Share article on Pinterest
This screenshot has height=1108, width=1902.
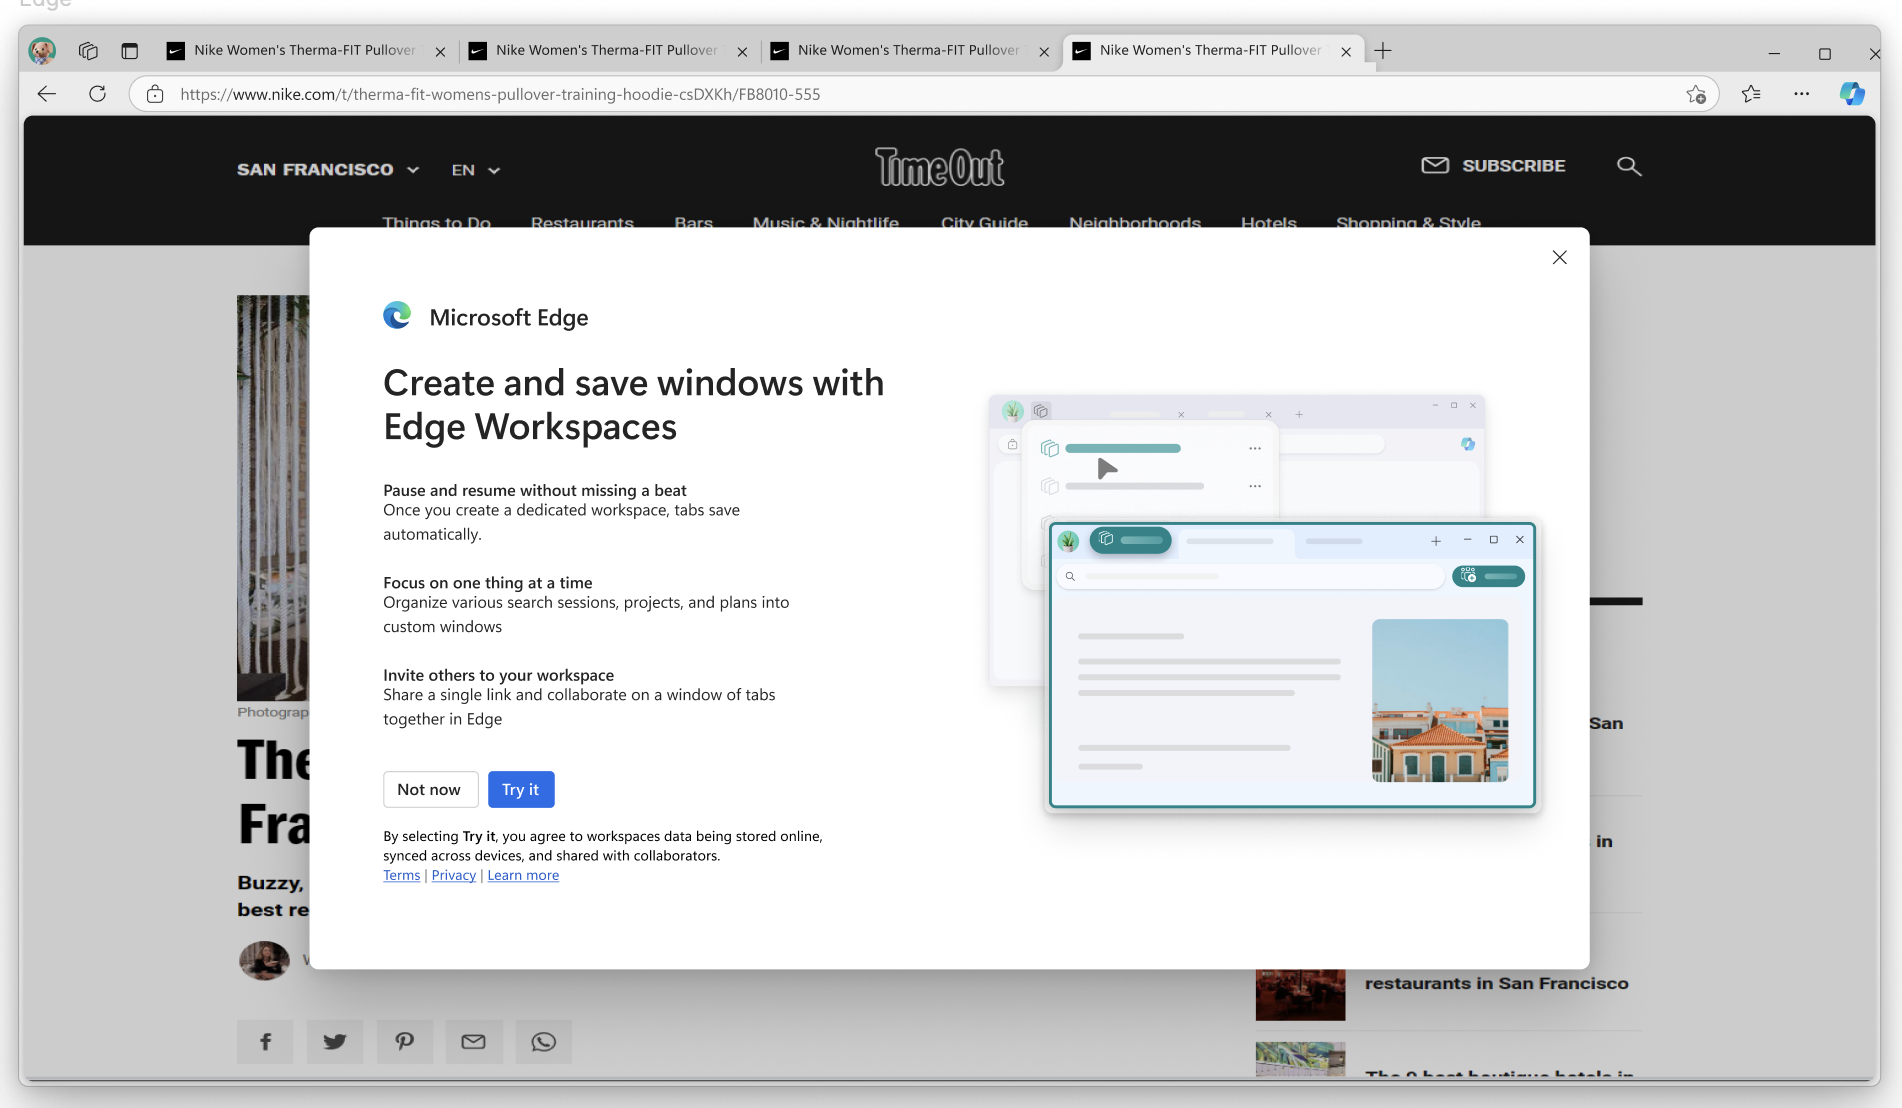[x=404, y=1042]
